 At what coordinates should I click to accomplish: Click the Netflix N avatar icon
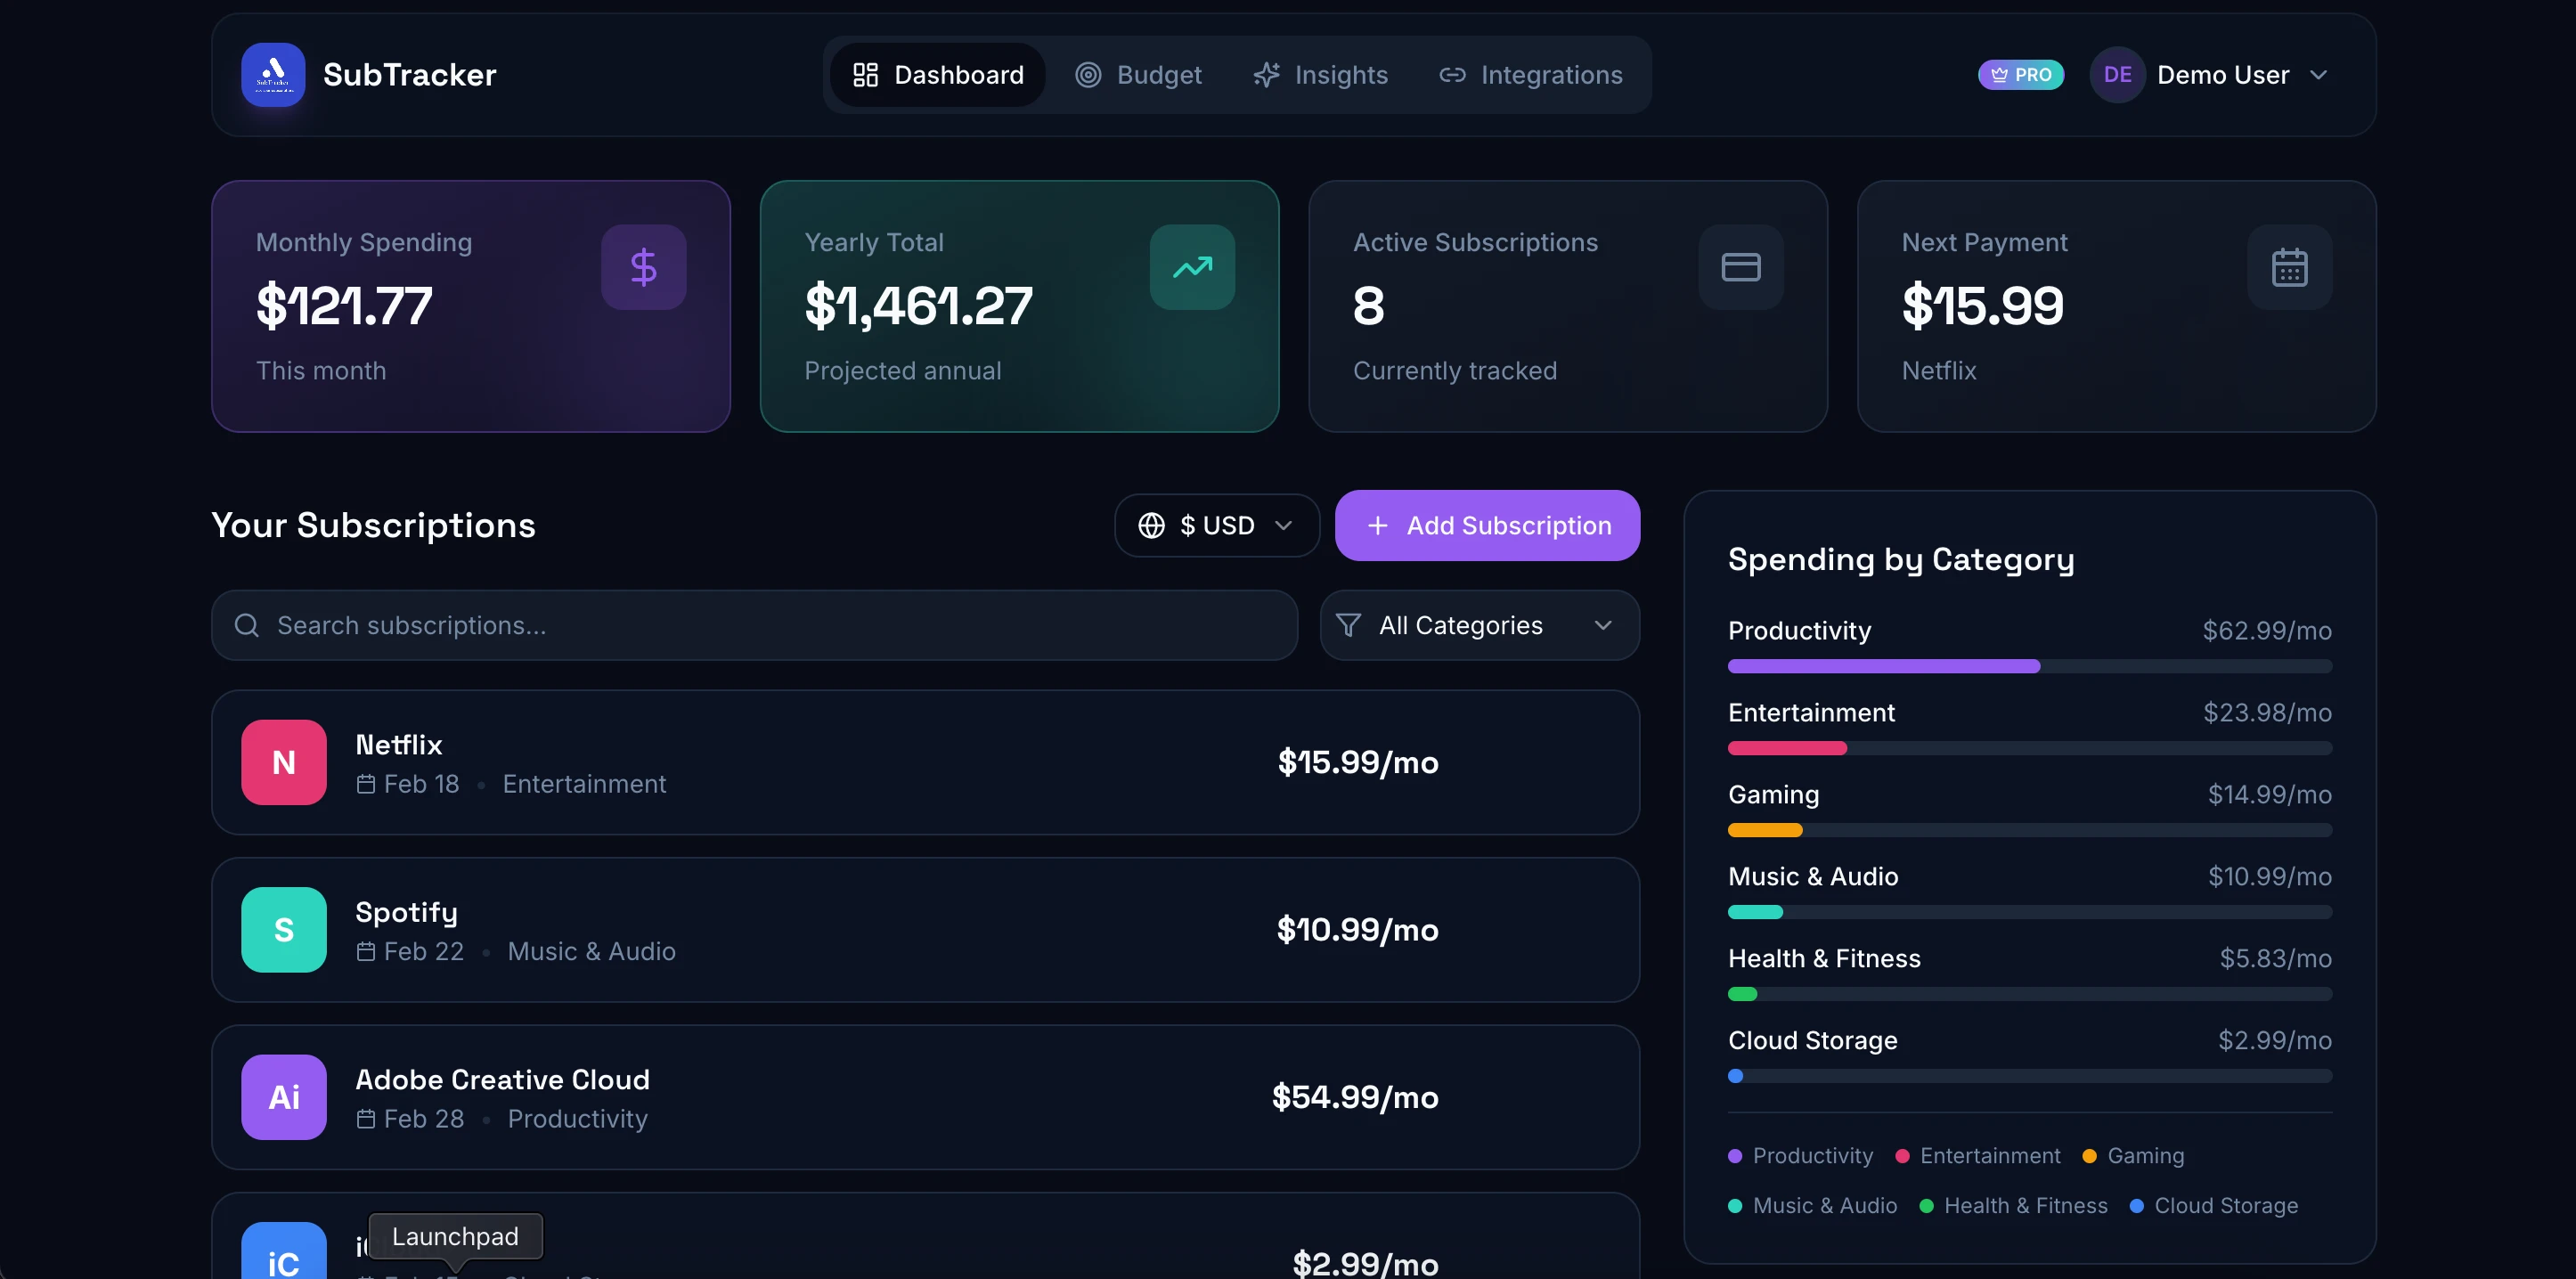284,762
